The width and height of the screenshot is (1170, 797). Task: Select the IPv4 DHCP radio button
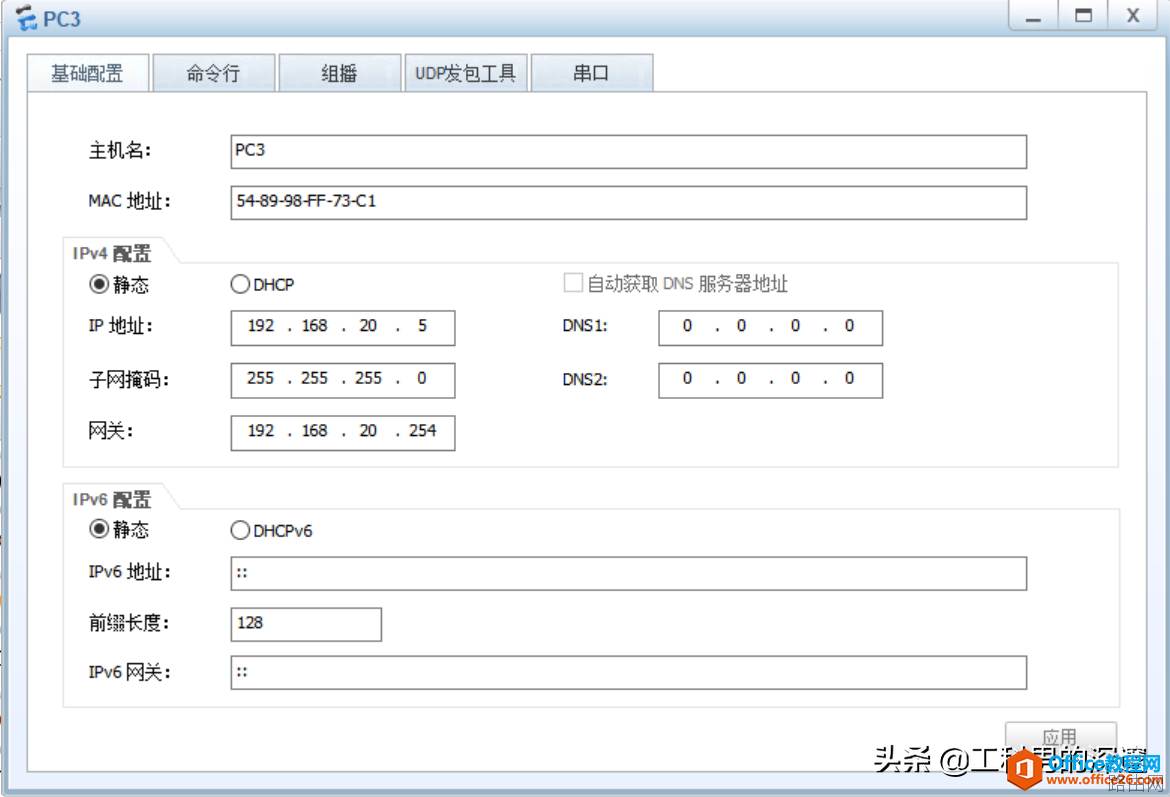(x=240, y=284)
